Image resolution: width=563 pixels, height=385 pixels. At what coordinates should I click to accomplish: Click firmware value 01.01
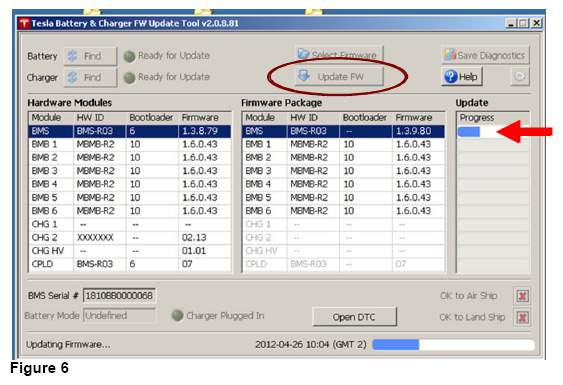tap(194, 251)
